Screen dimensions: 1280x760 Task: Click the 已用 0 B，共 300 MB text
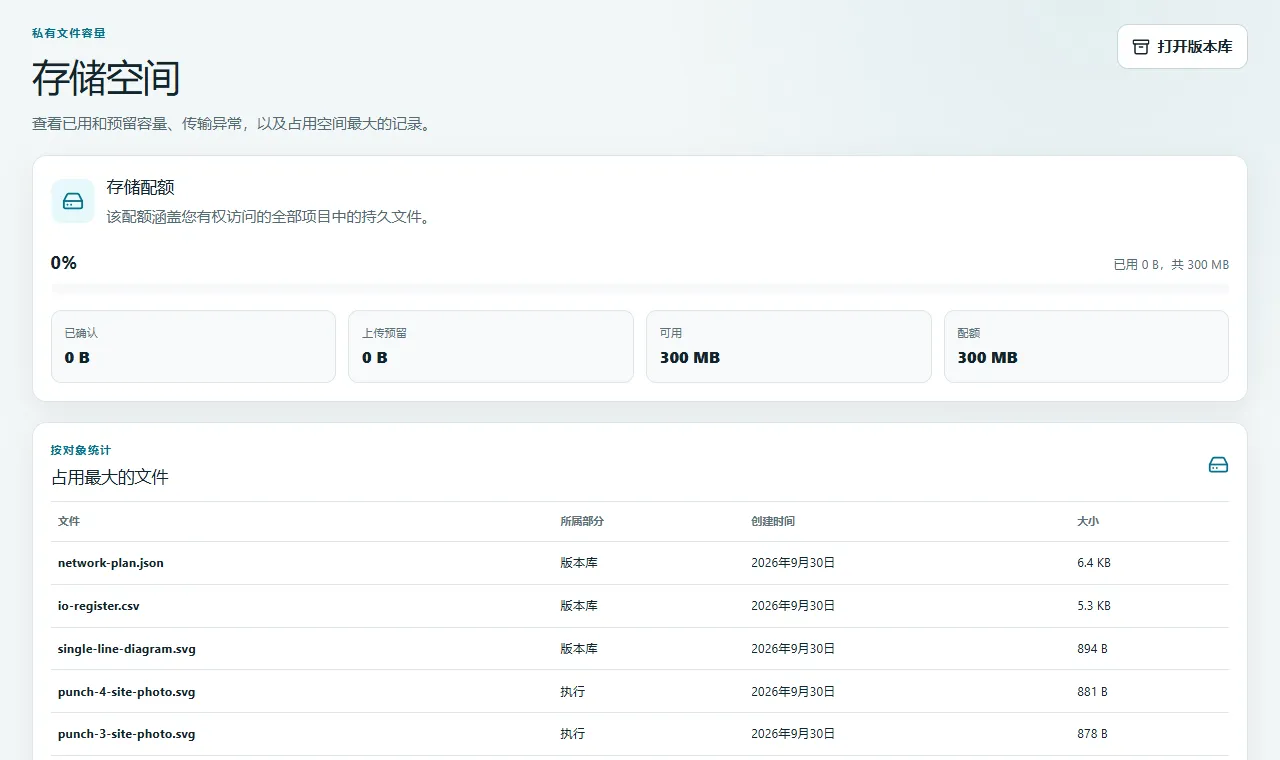[1171, 265]
